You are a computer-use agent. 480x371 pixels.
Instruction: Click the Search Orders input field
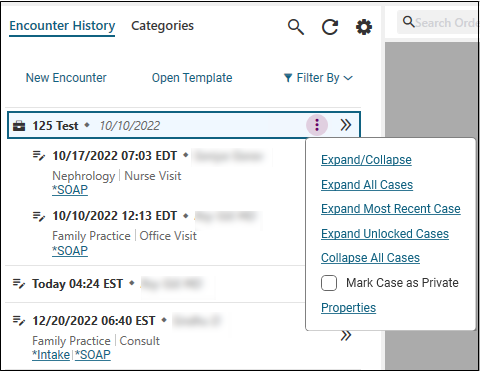click(x=438, y=23)
